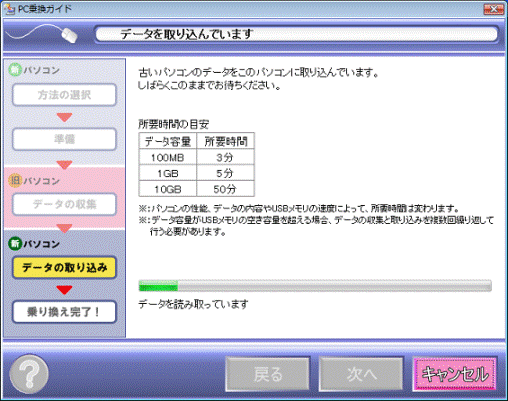The height and width of the screenshot is (401, 508).
Task: Click the 5分 table cell
Action: click(x=226, y=173)
